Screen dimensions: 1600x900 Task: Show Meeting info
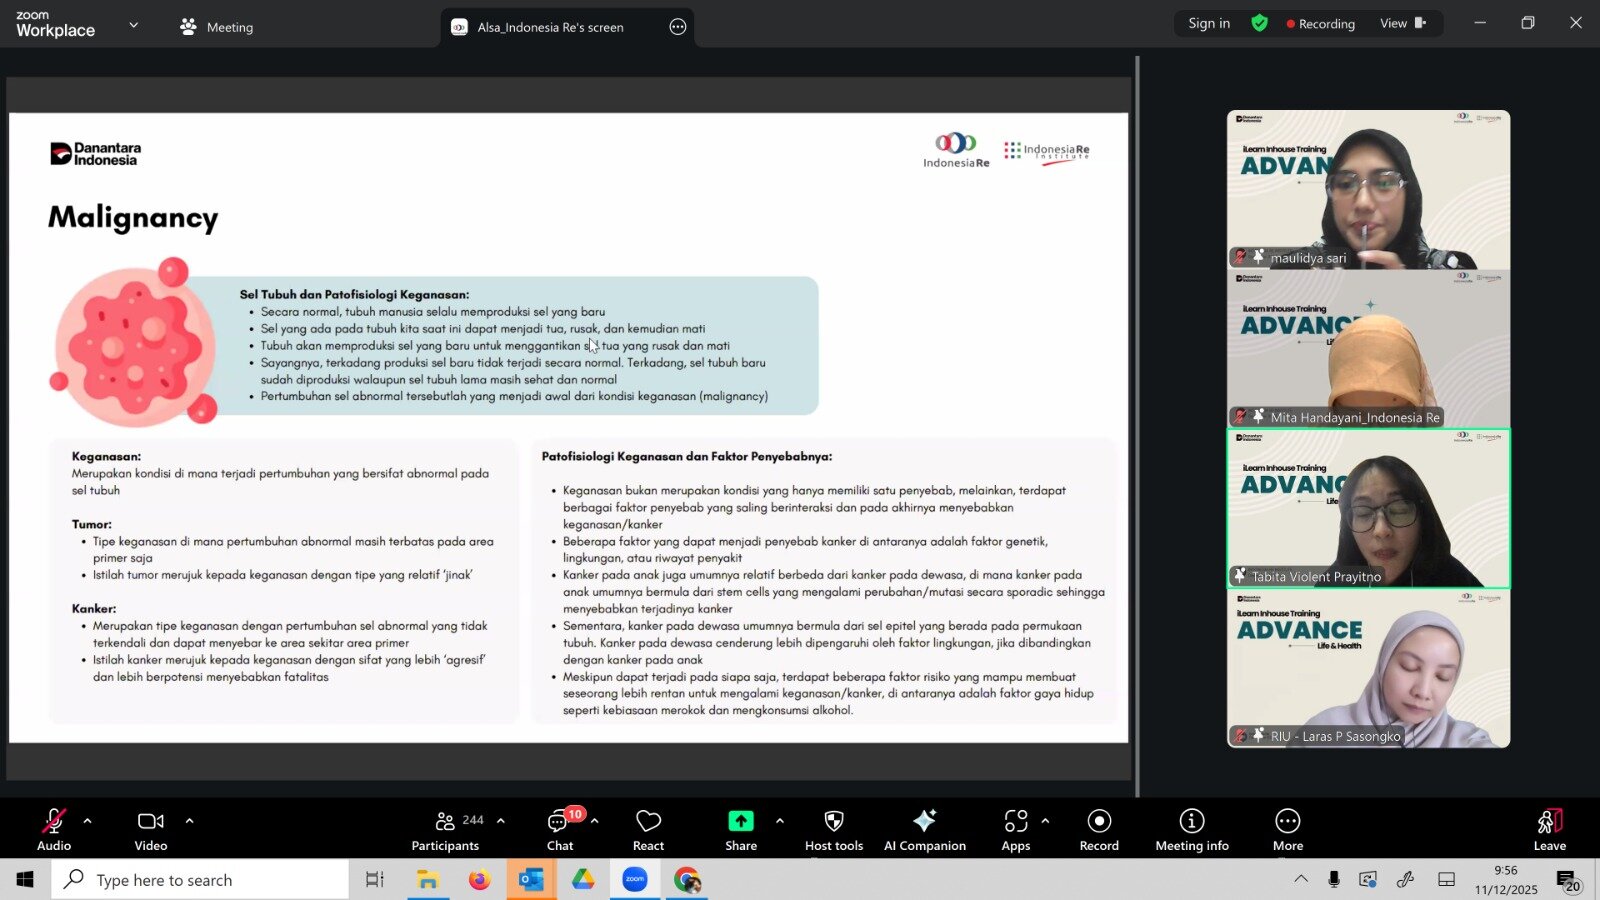(1191, 830)
